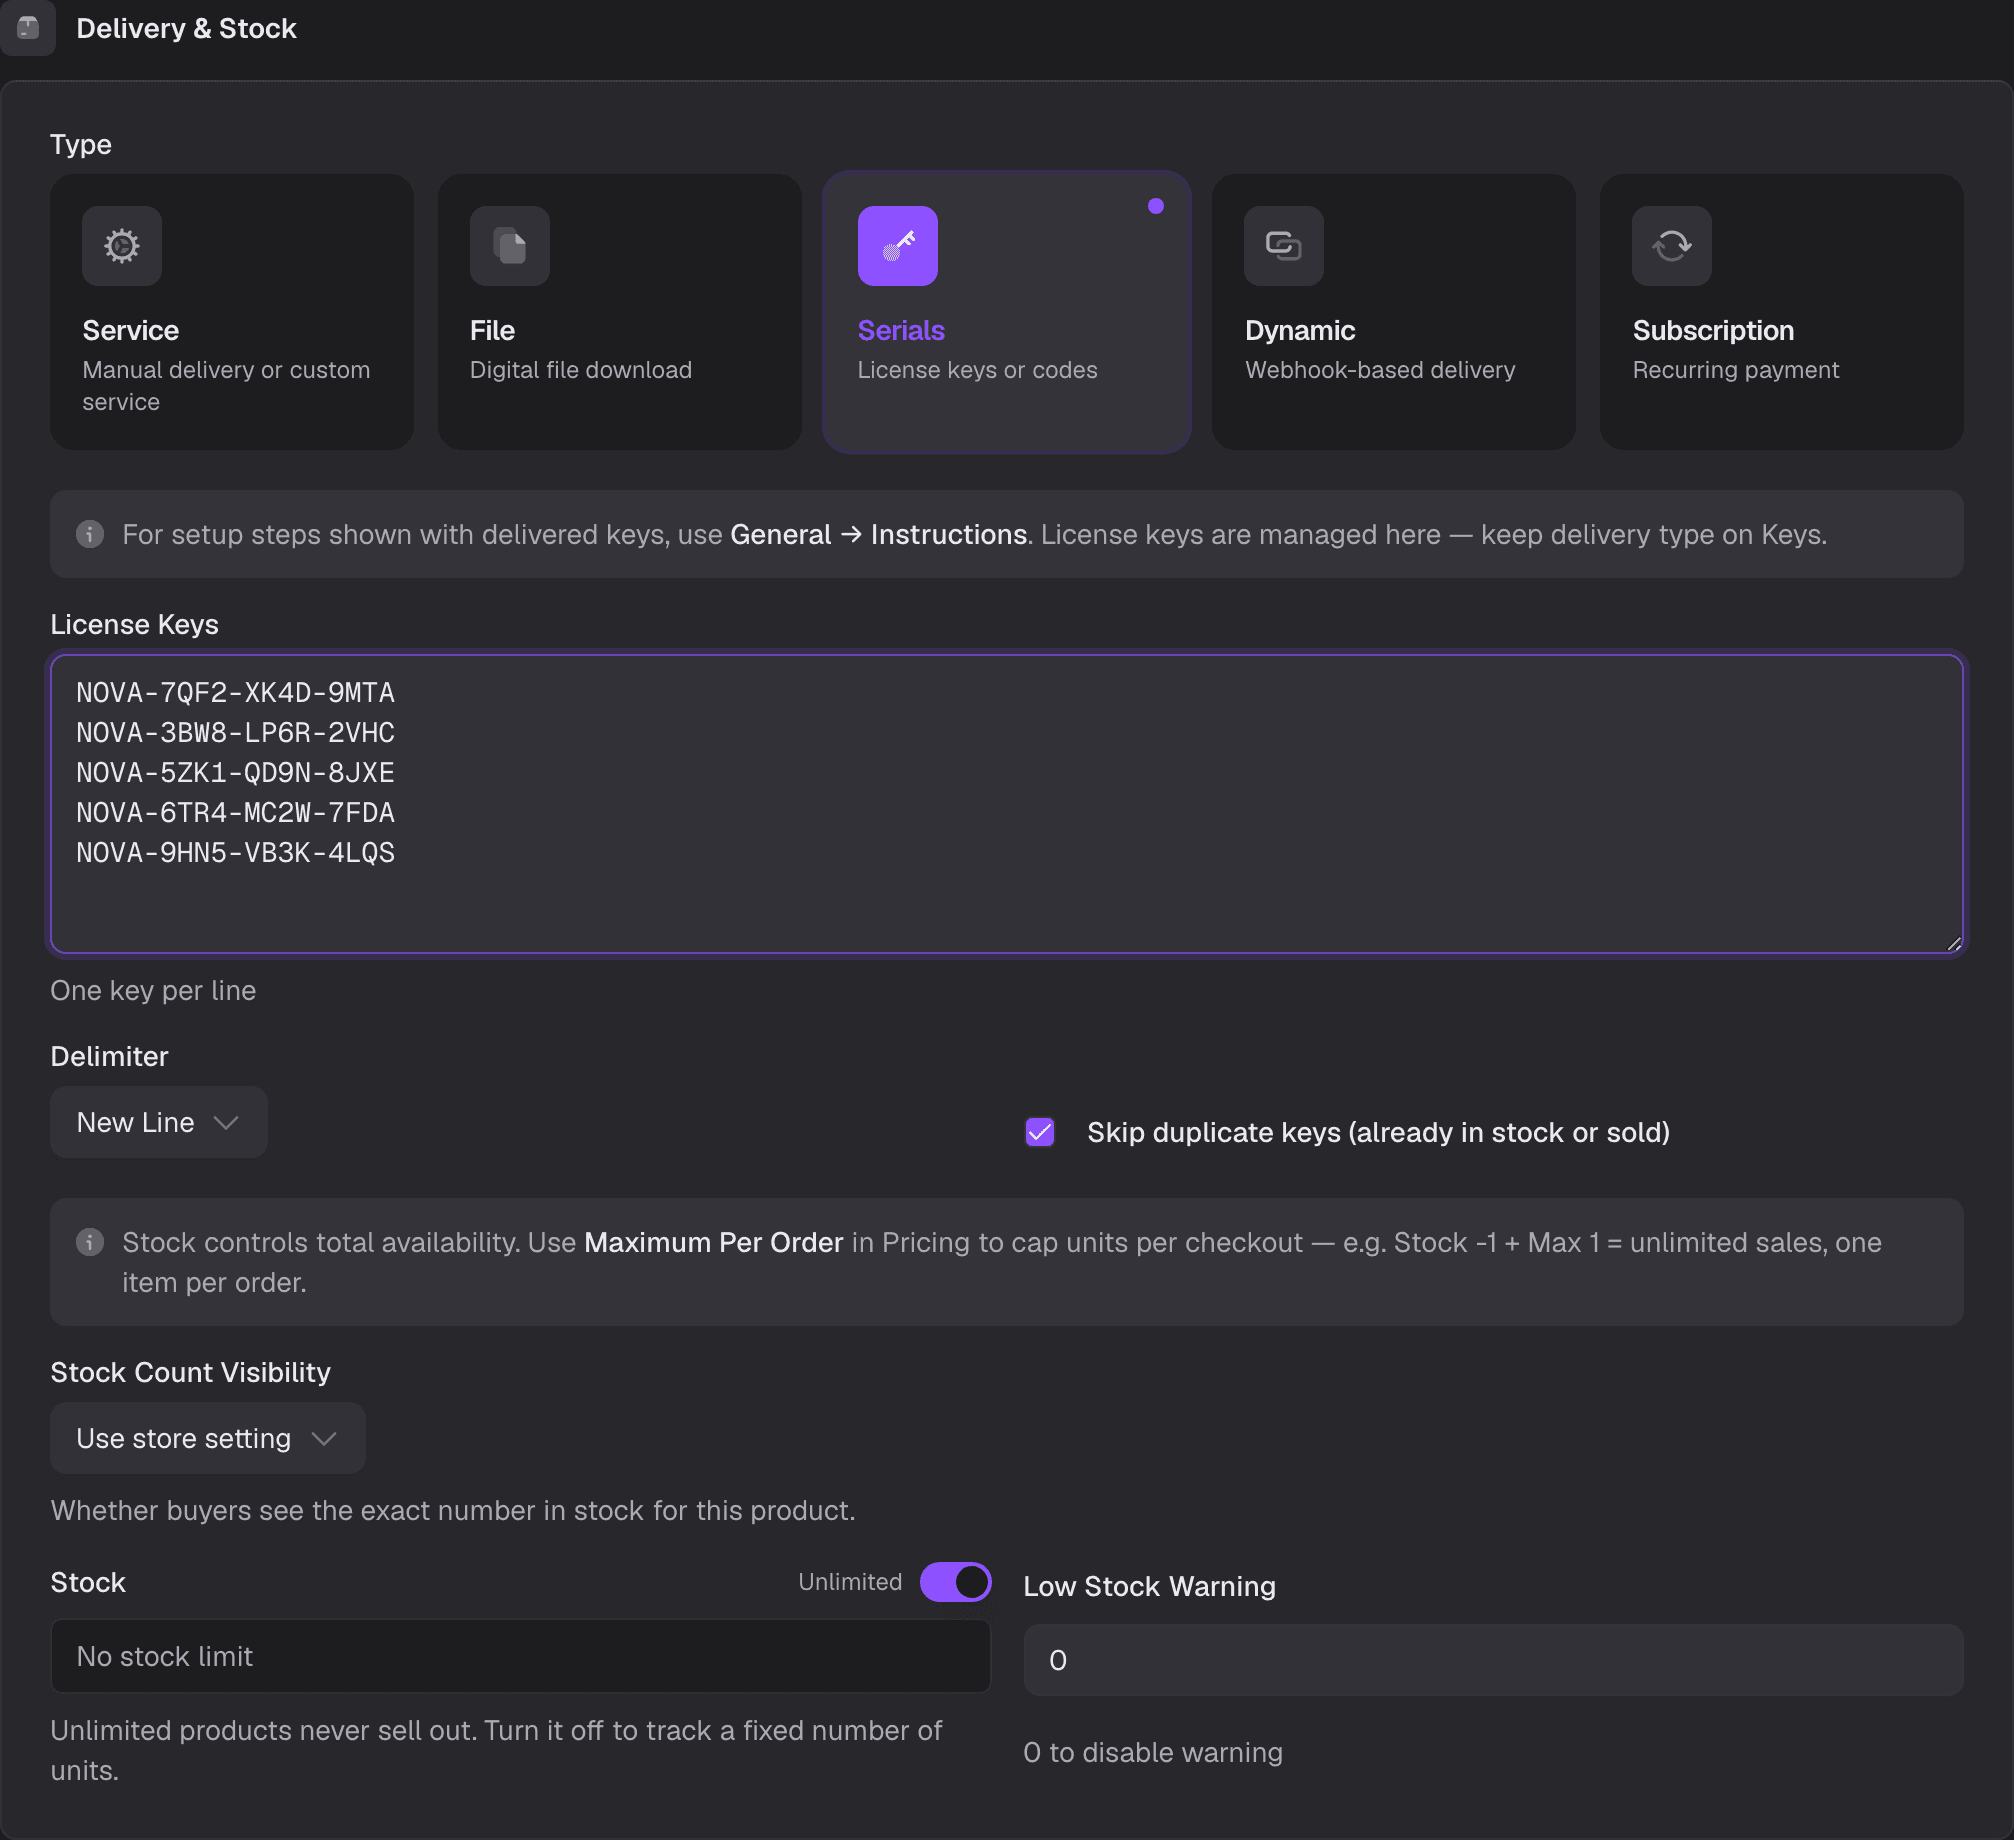This screenshot has height=1840, width=2014.
Task: Click the General → Instructions reference text
Action: click(879, 534)
